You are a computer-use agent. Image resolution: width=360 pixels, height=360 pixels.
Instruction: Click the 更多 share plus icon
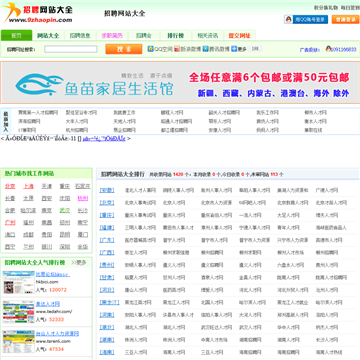pos(234,49)
